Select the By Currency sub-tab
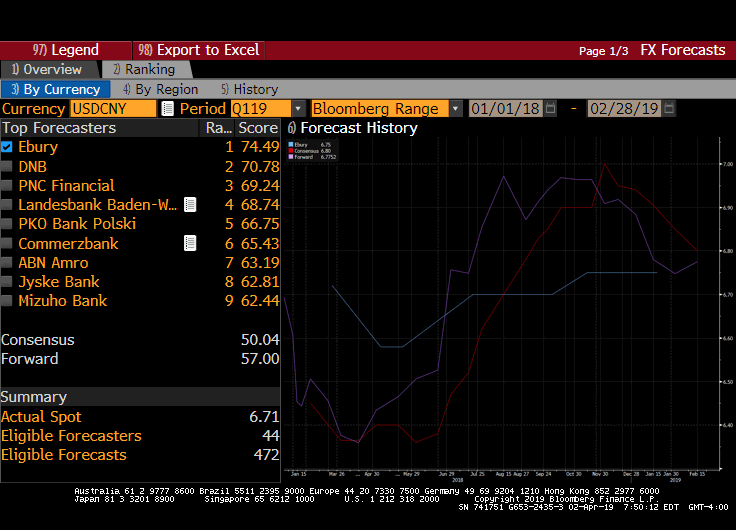This screenshot has height=530, width=736. [55, 89]
